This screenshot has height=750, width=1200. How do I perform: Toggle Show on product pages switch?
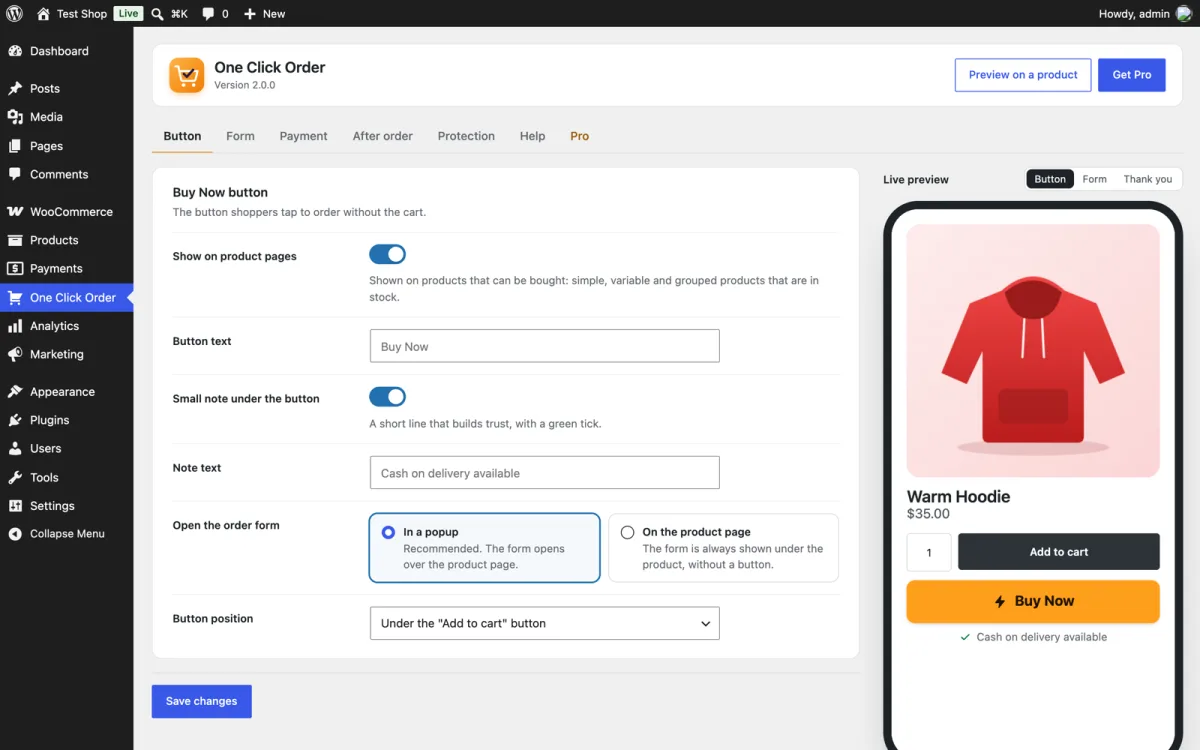tap(387, 255)
